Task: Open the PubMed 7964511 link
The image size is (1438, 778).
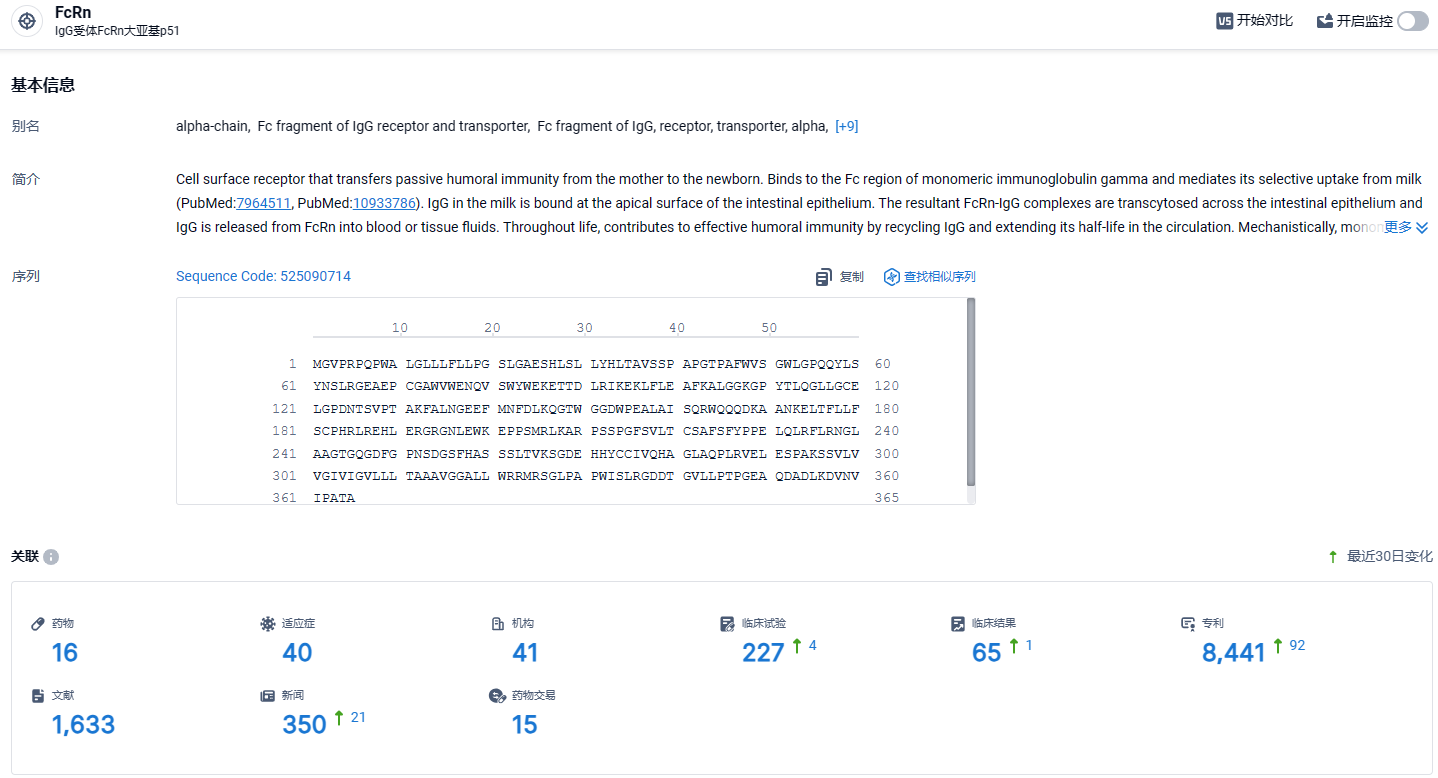Action: point(263,203)
